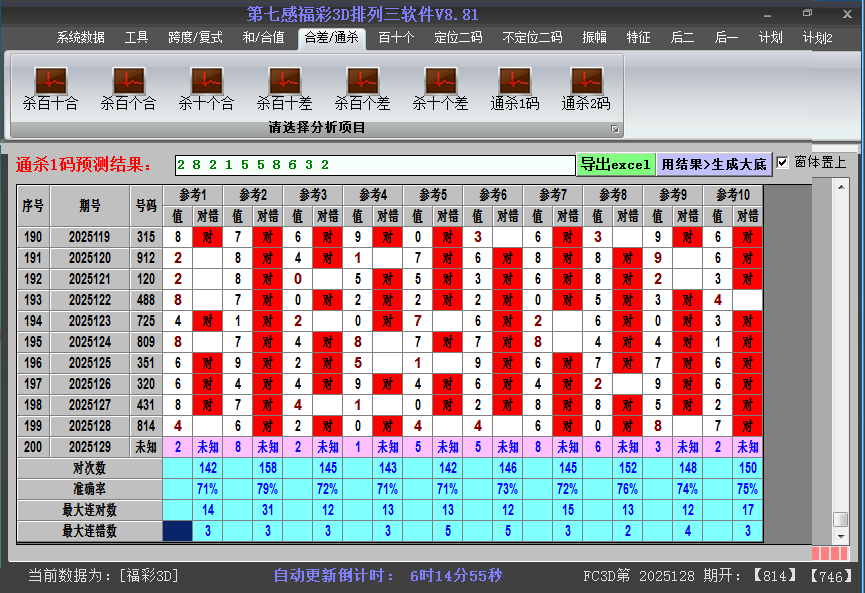The height and width of the screenshot is (593, 865).
Task: Switch to the 特征 tab
Action: coord(638,38)
